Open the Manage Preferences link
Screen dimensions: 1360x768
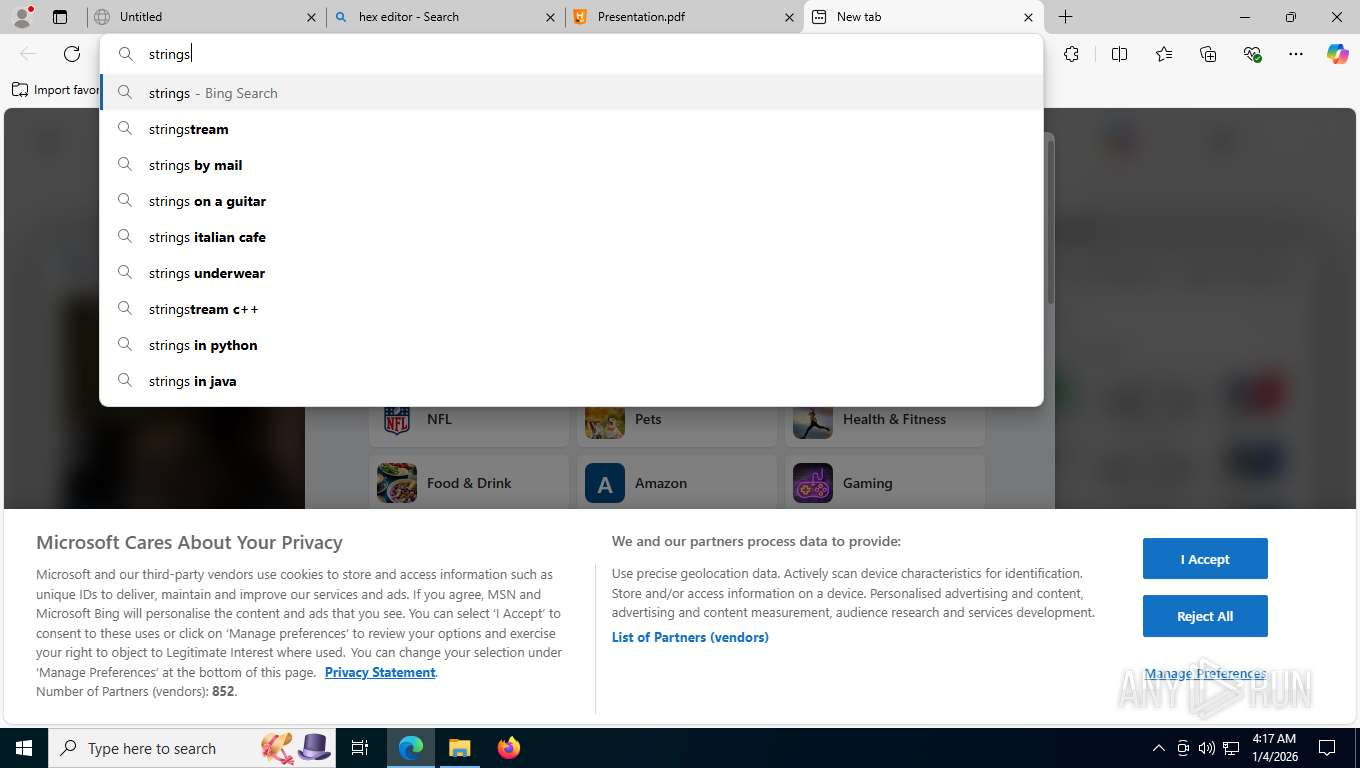click(x=1205, y=674)
